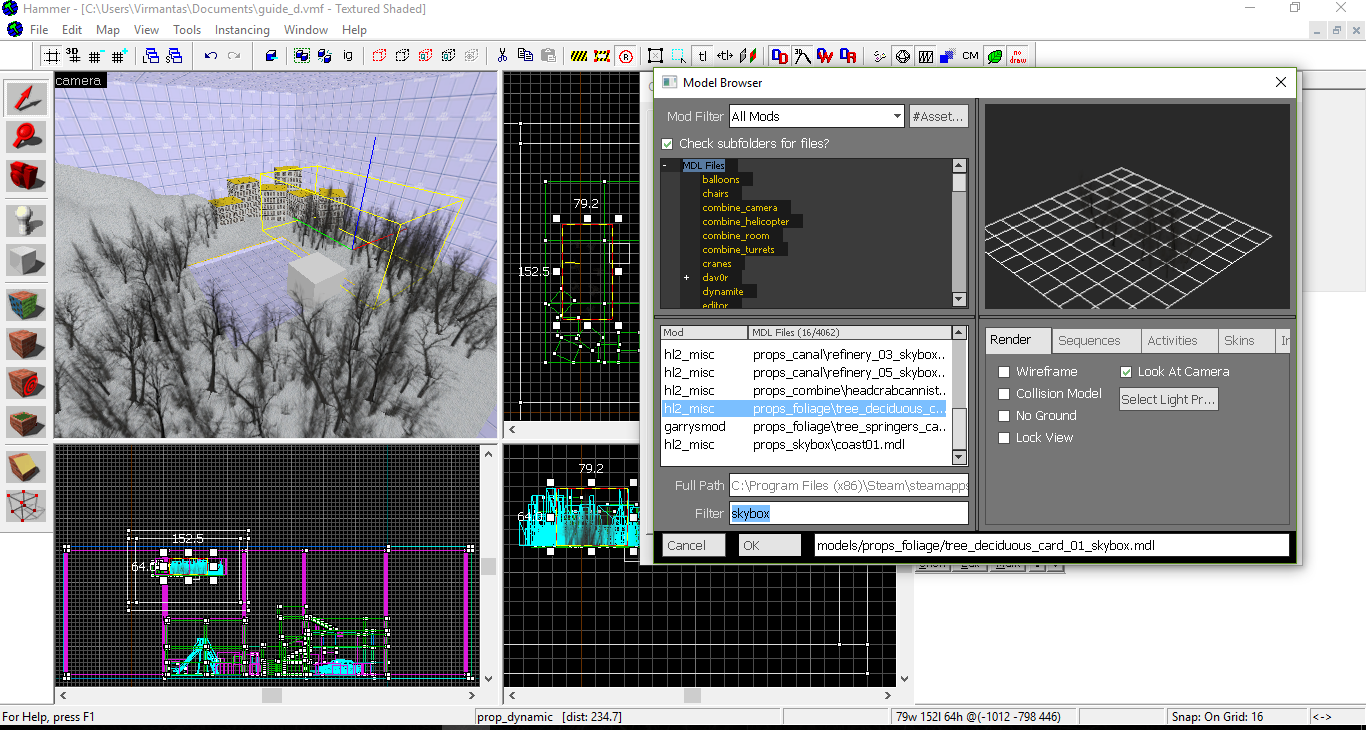Open the Mod Filter dropdown
The image size is (1366, 730).
click(897, 117)
